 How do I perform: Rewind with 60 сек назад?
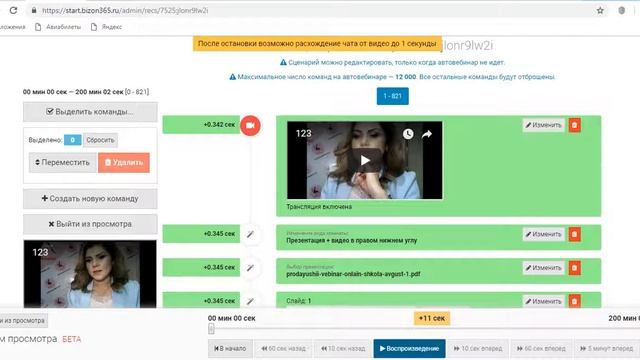click(x=283, y=349)
